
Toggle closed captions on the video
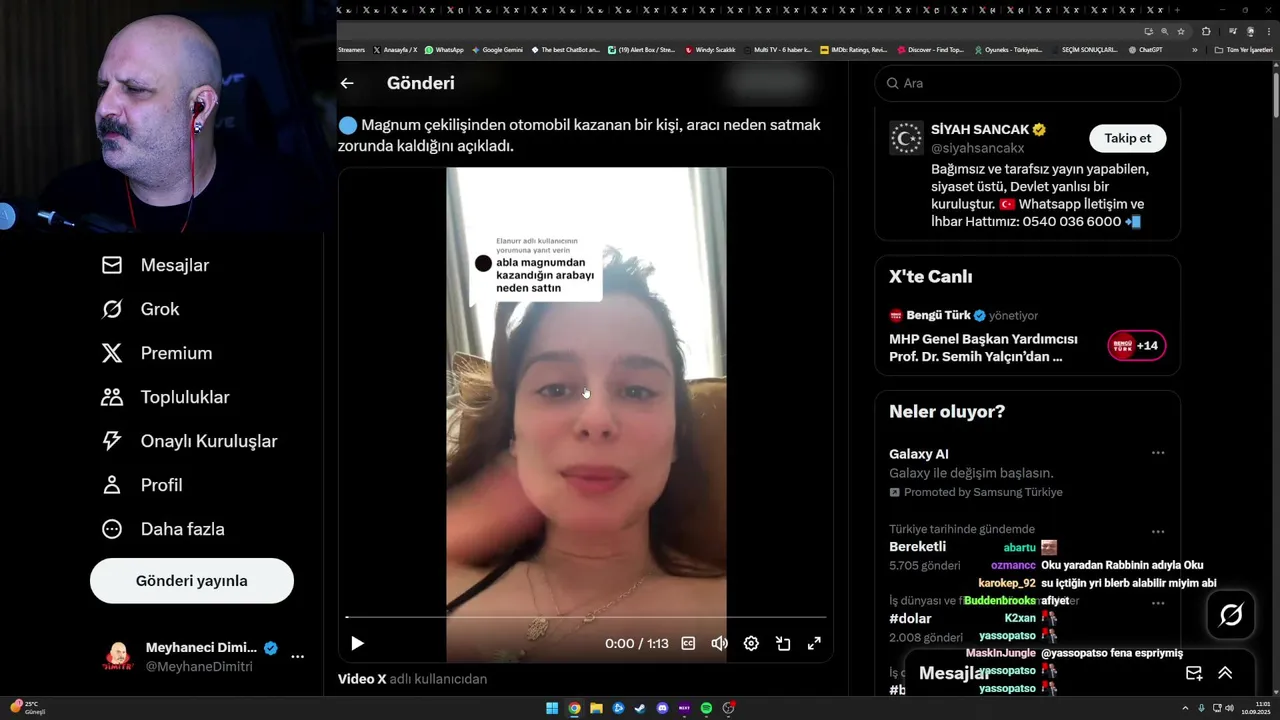click(x=688, y=644)
